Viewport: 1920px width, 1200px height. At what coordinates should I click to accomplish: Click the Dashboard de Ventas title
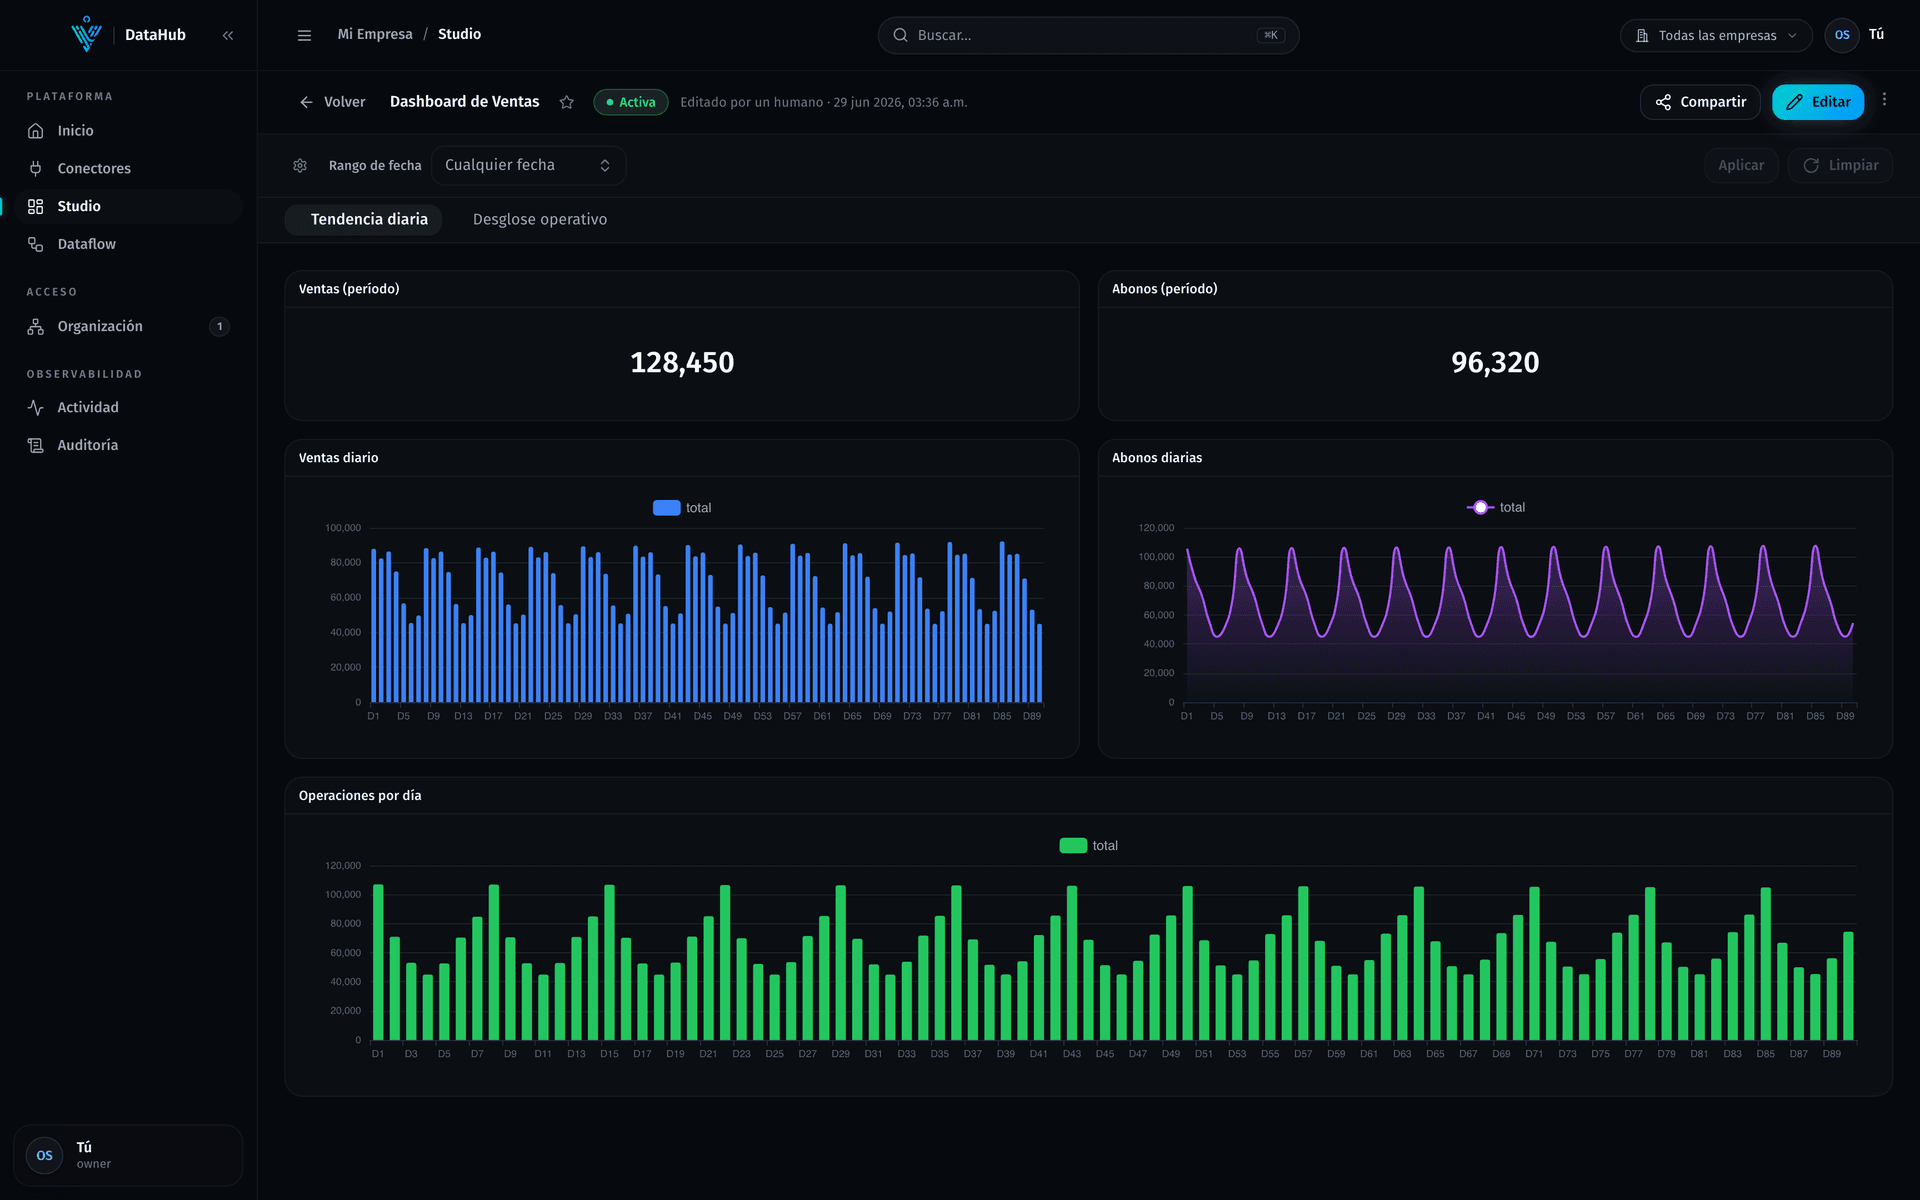tap(464, 102)
